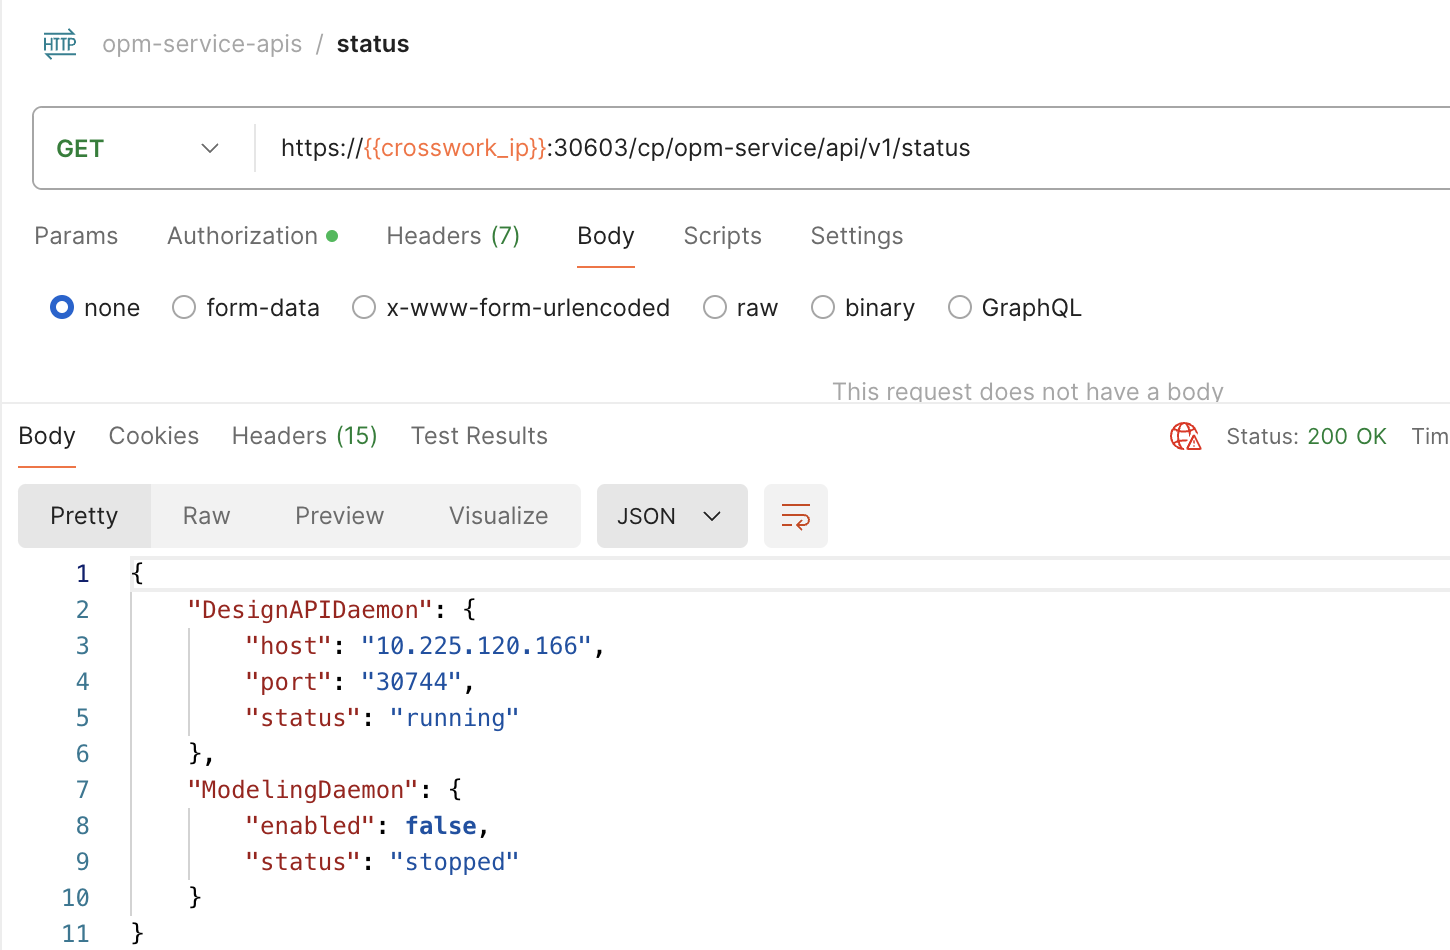Click the "running" status value
The height and width of the screenshot is (950, 1450).
(x=454, y=718)
